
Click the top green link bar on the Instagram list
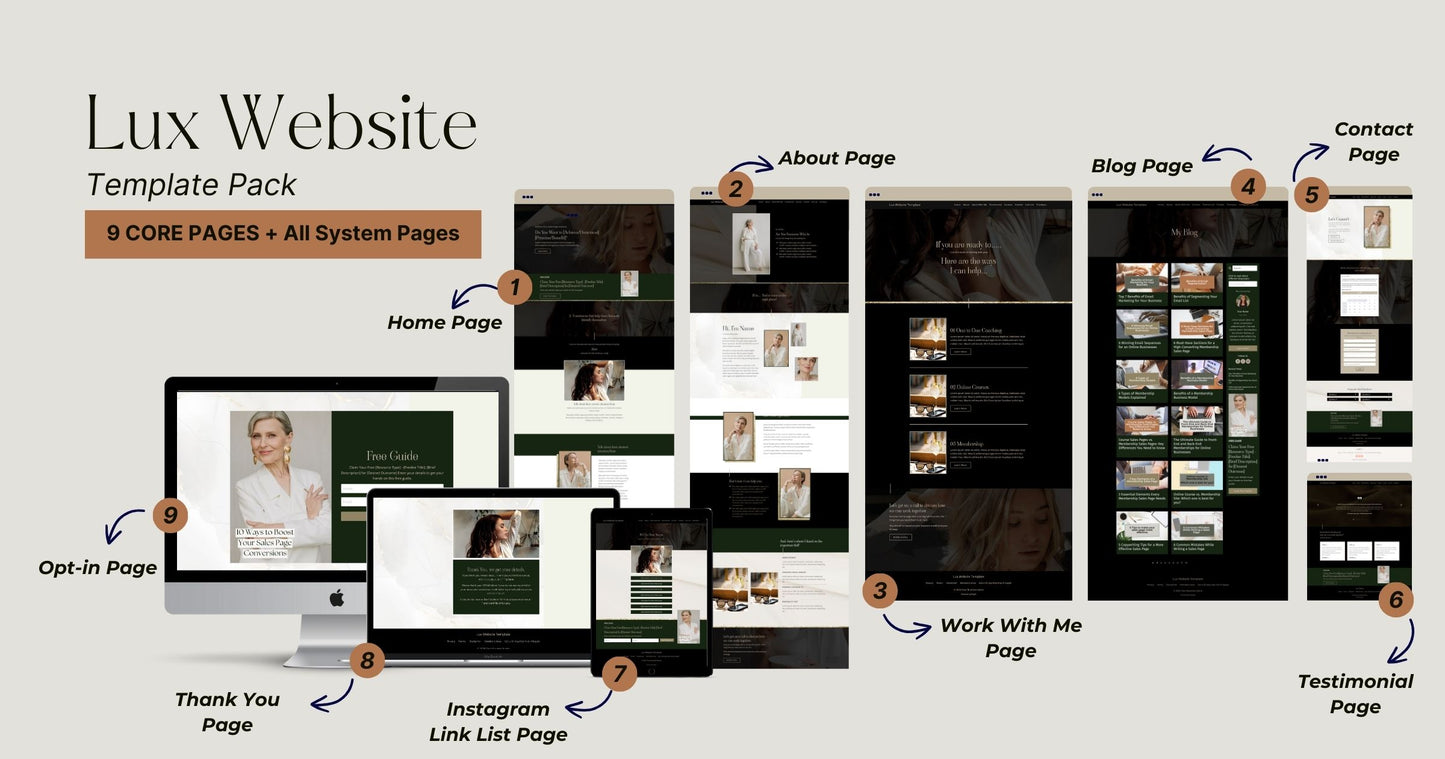click(x=652, y=577)
